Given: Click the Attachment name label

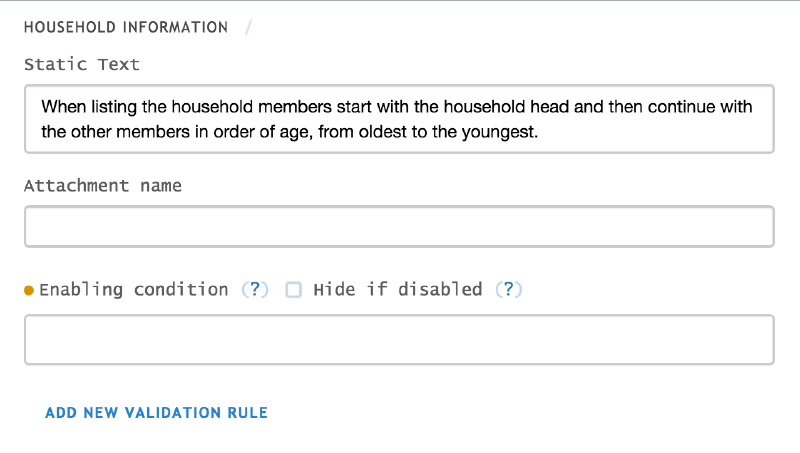Looking at the screenshot, I should tap(103, 186).
